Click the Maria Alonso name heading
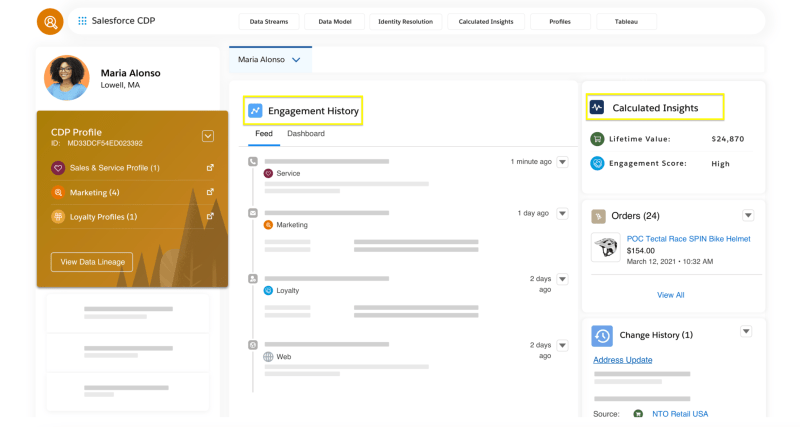 (x=131, y=73)
